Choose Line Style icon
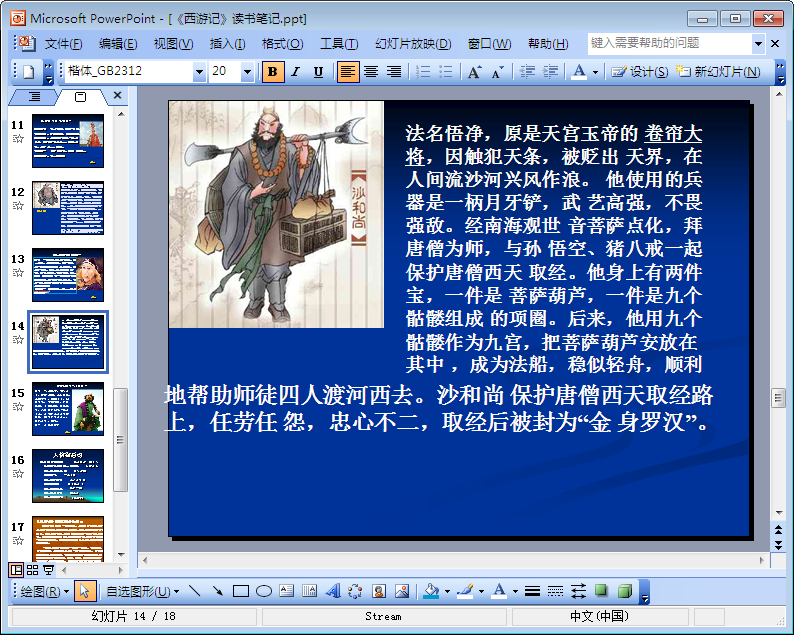This screenshot has width=794, height=635. tap(532, 591)
